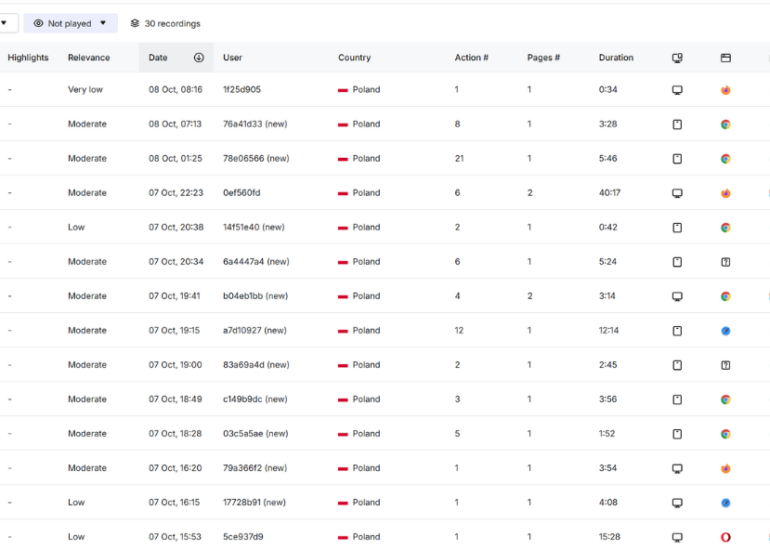
Task: Sort by the Country column header
Action: pyautogui.click(x=354, y=58)
